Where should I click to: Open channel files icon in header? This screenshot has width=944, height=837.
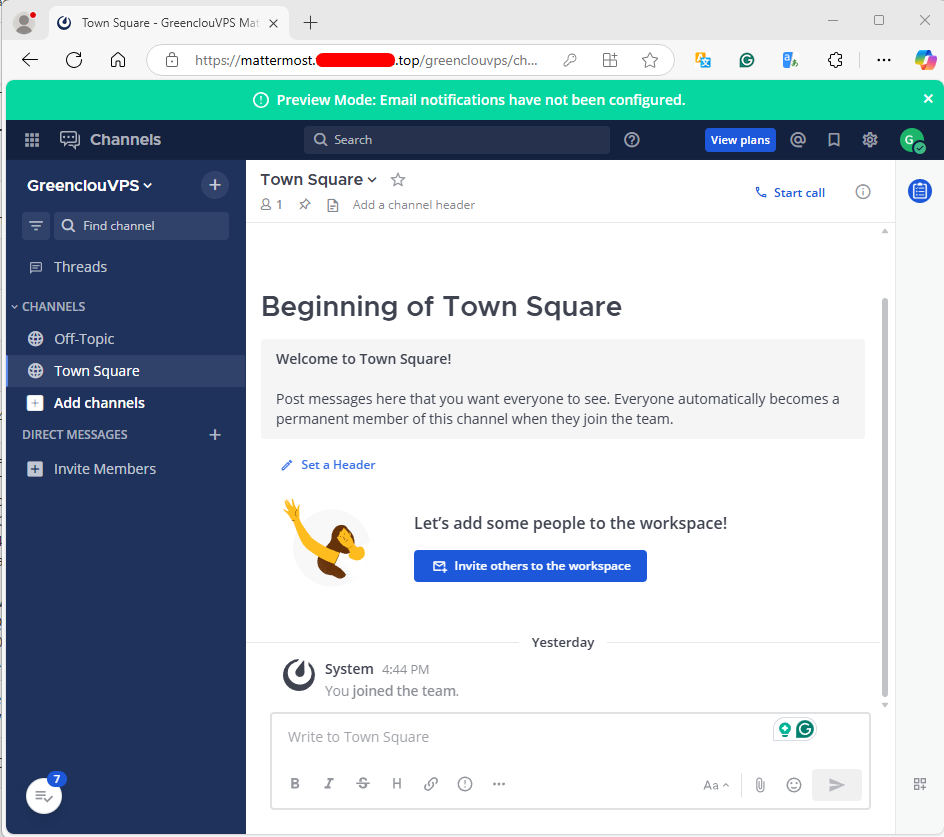(332, 205)
